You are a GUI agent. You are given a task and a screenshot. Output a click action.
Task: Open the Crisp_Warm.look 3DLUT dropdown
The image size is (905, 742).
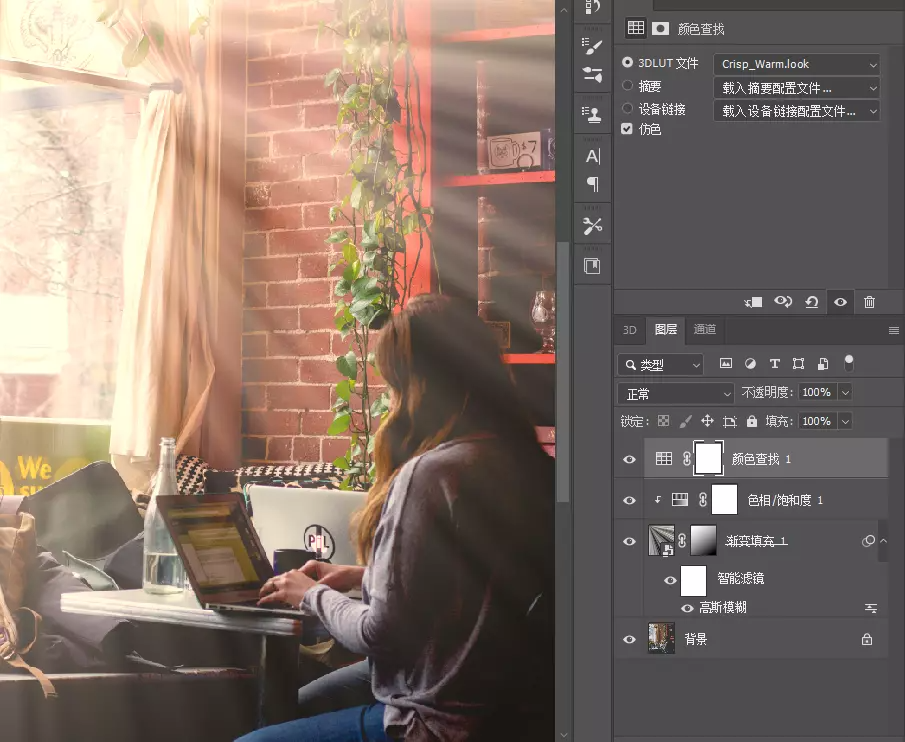(796, 64)
